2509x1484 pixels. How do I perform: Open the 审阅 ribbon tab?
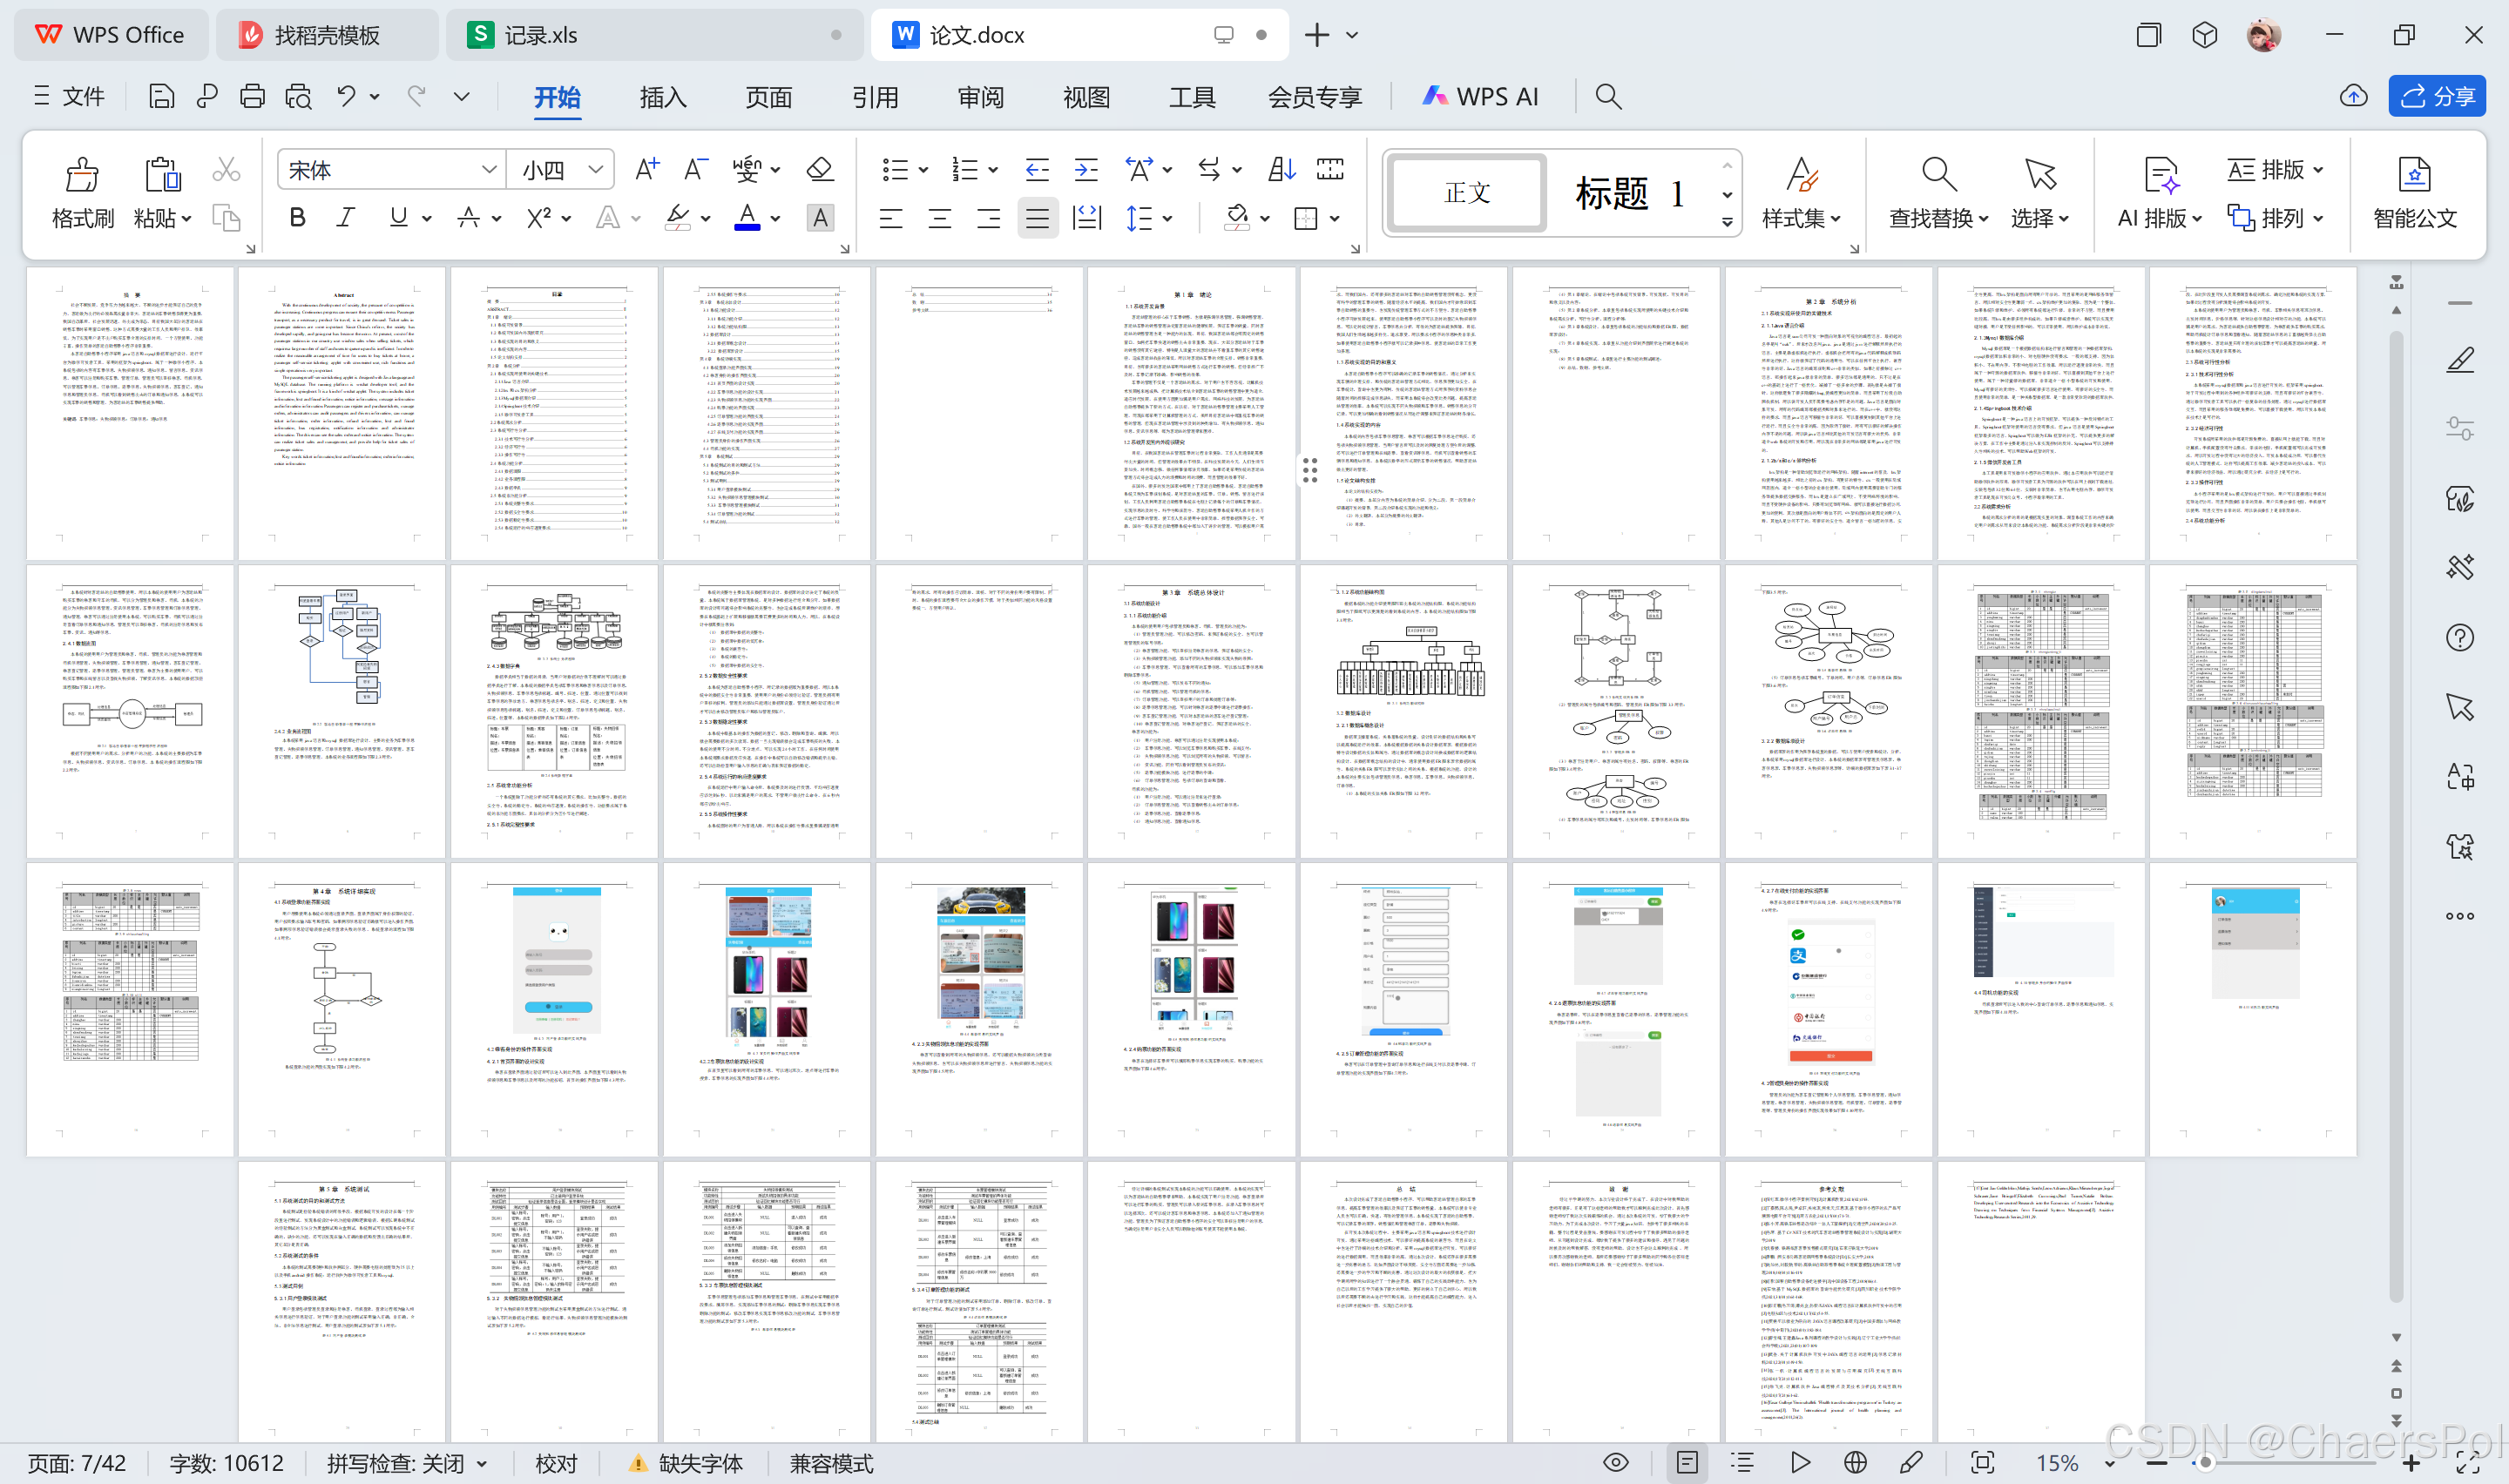pyautogui.click(x=981, y=97)
